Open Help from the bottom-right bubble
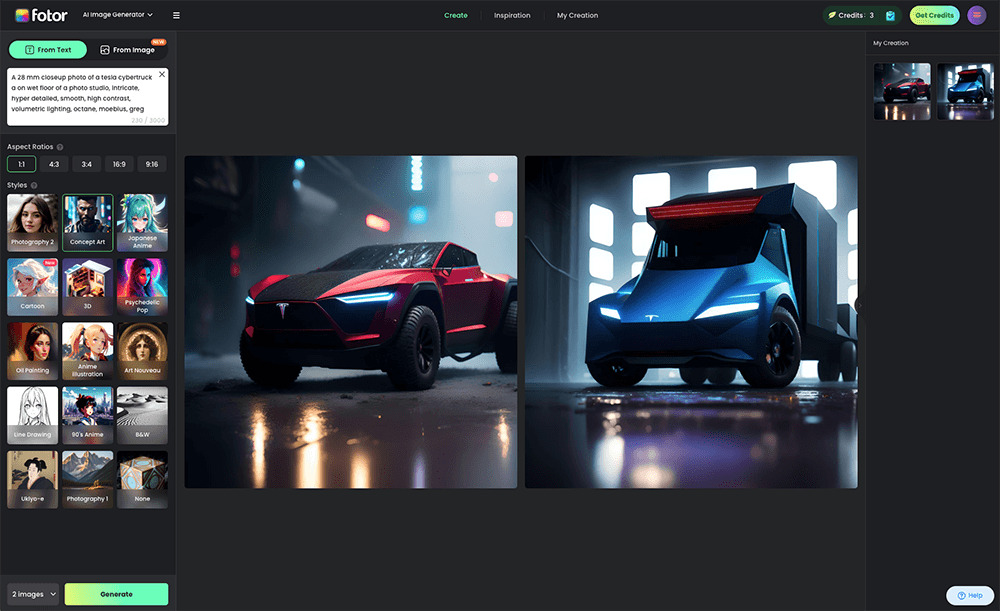This screenshot has height=611, width=1000. coord(969,595)
